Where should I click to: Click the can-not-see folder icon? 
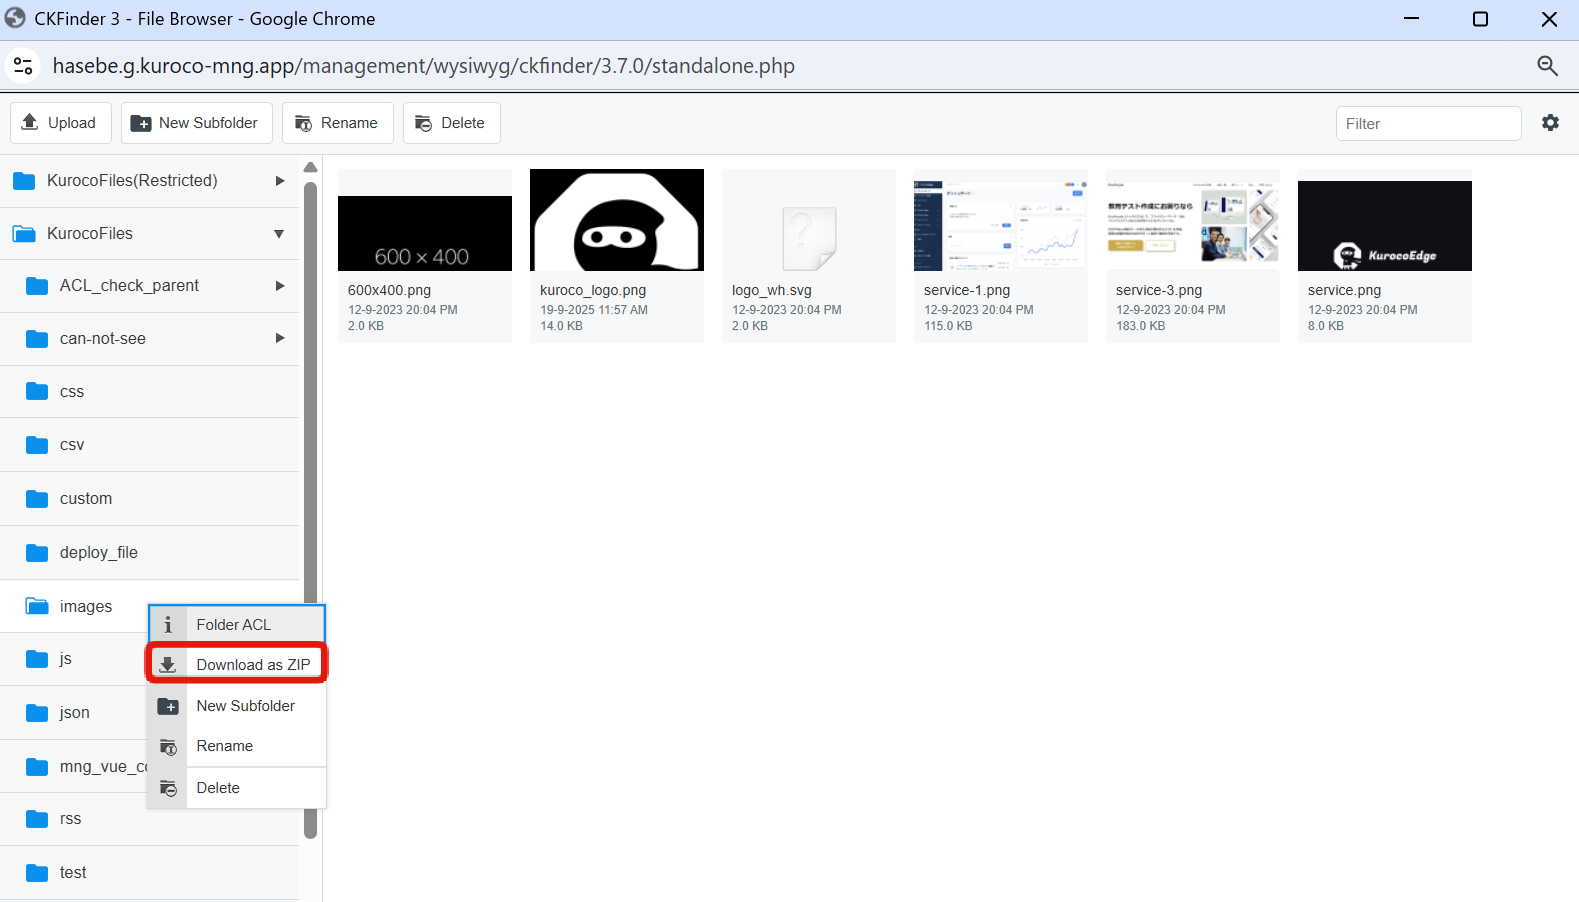[37, 339]
